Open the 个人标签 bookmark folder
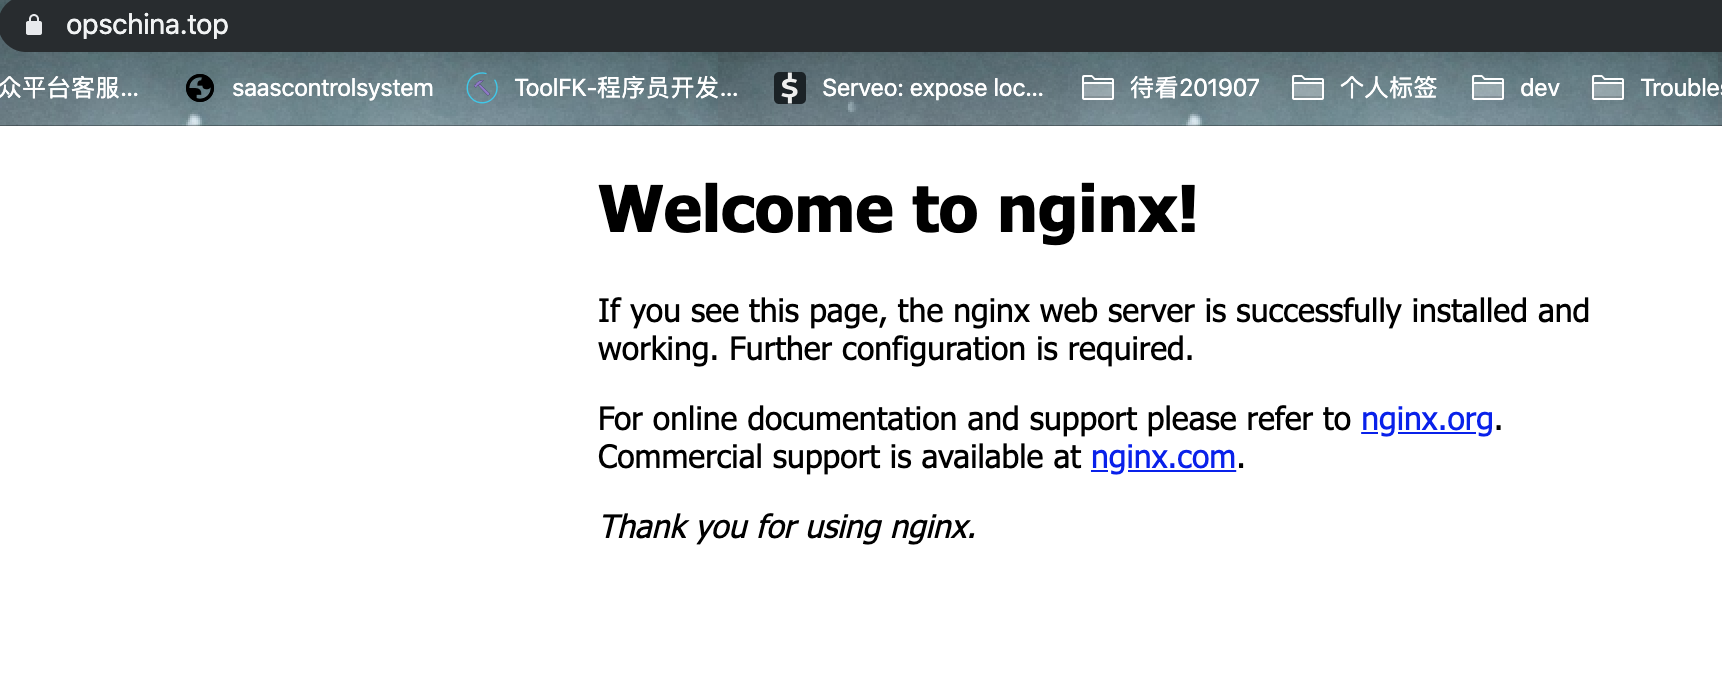 coord(1365,88)
